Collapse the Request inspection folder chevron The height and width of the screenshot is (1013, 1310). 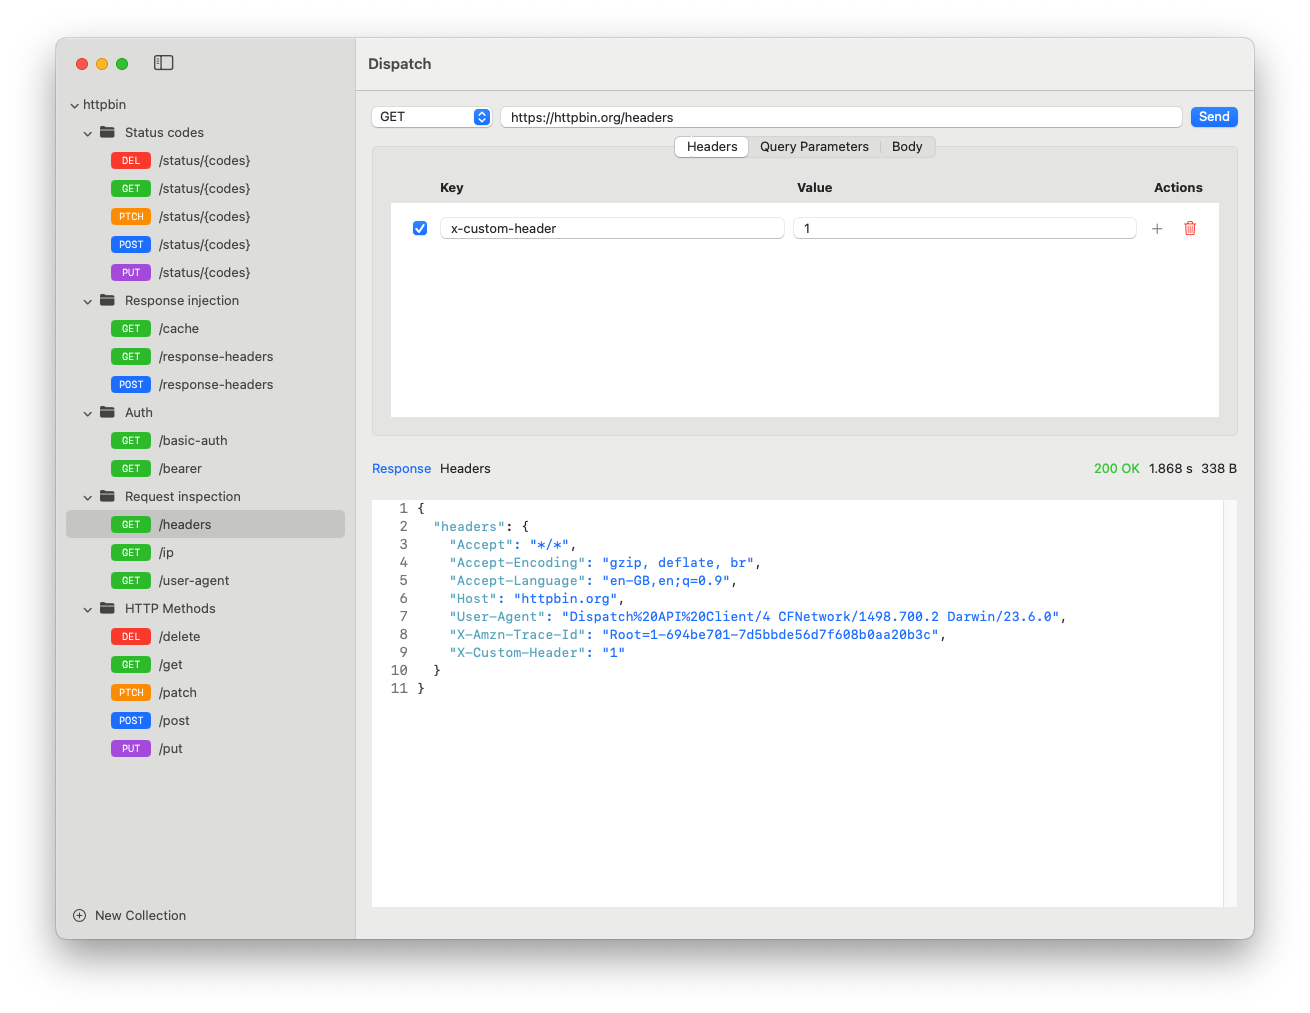click(88, 497)
